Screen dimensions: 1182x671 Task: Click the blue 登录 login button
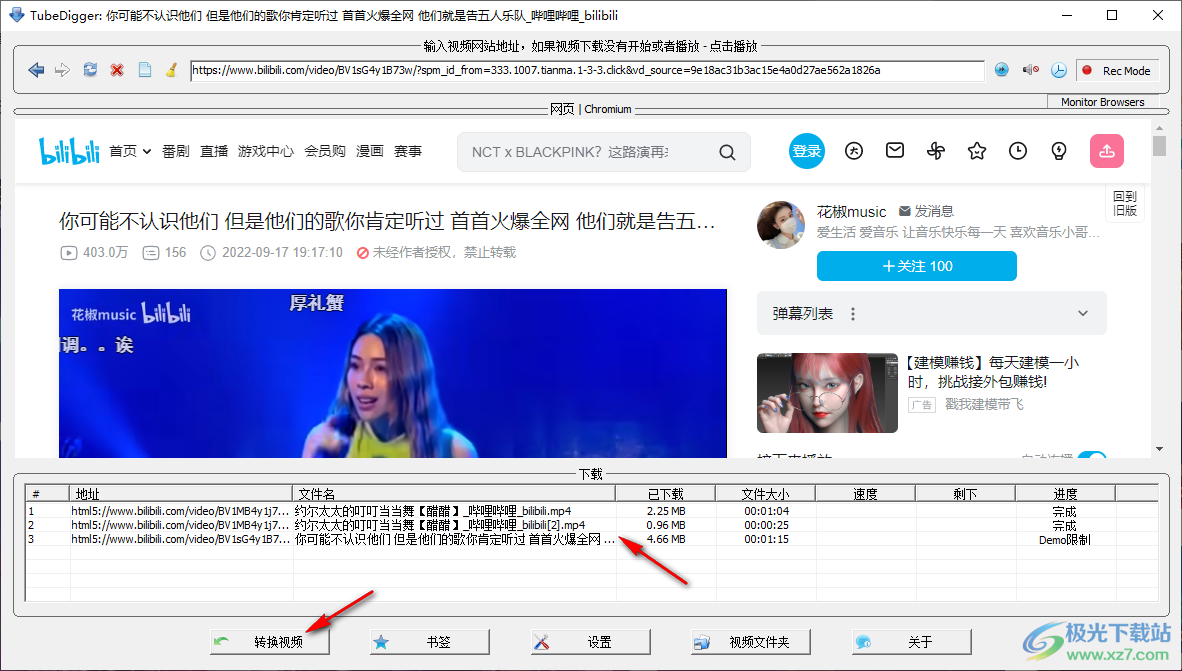pos(807,151)
